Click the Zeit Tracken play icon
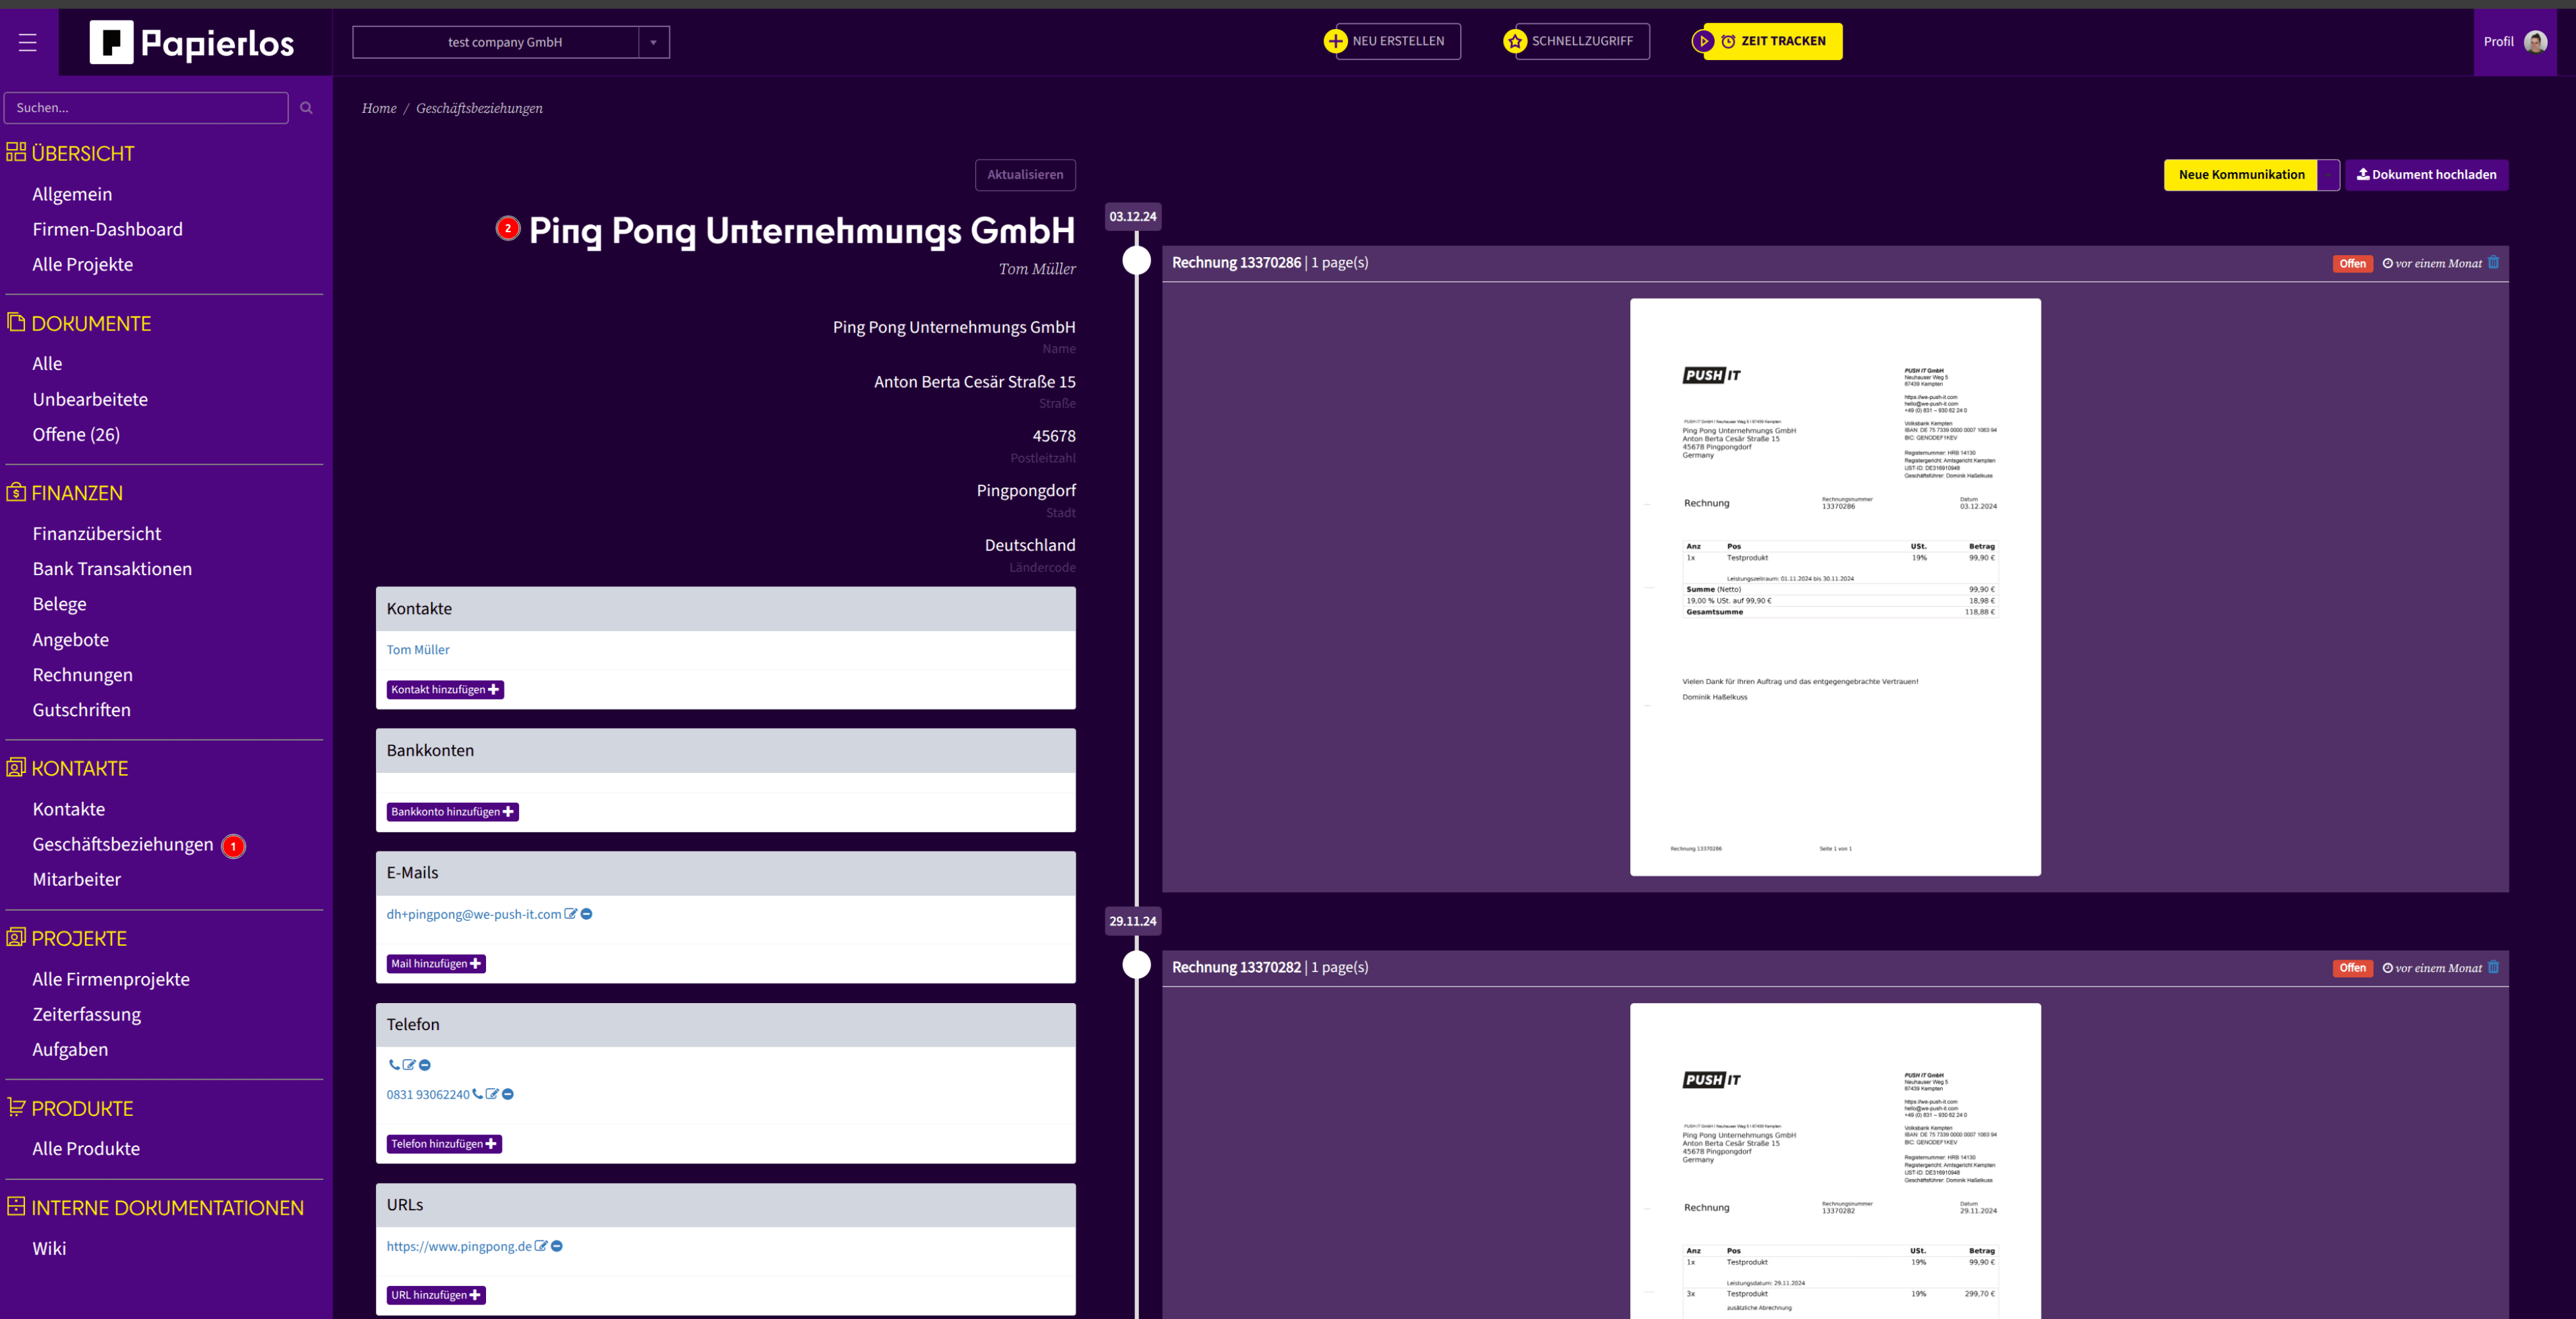This screenshot has height=1319, width=2576. (1703, 41)
